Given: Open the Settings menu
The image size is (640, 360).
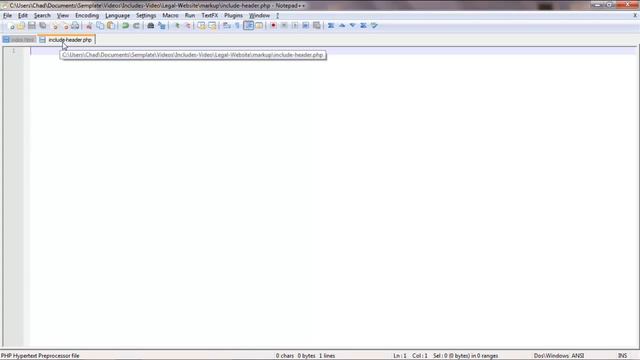Looking at the screenshot, I should [146, 16].
